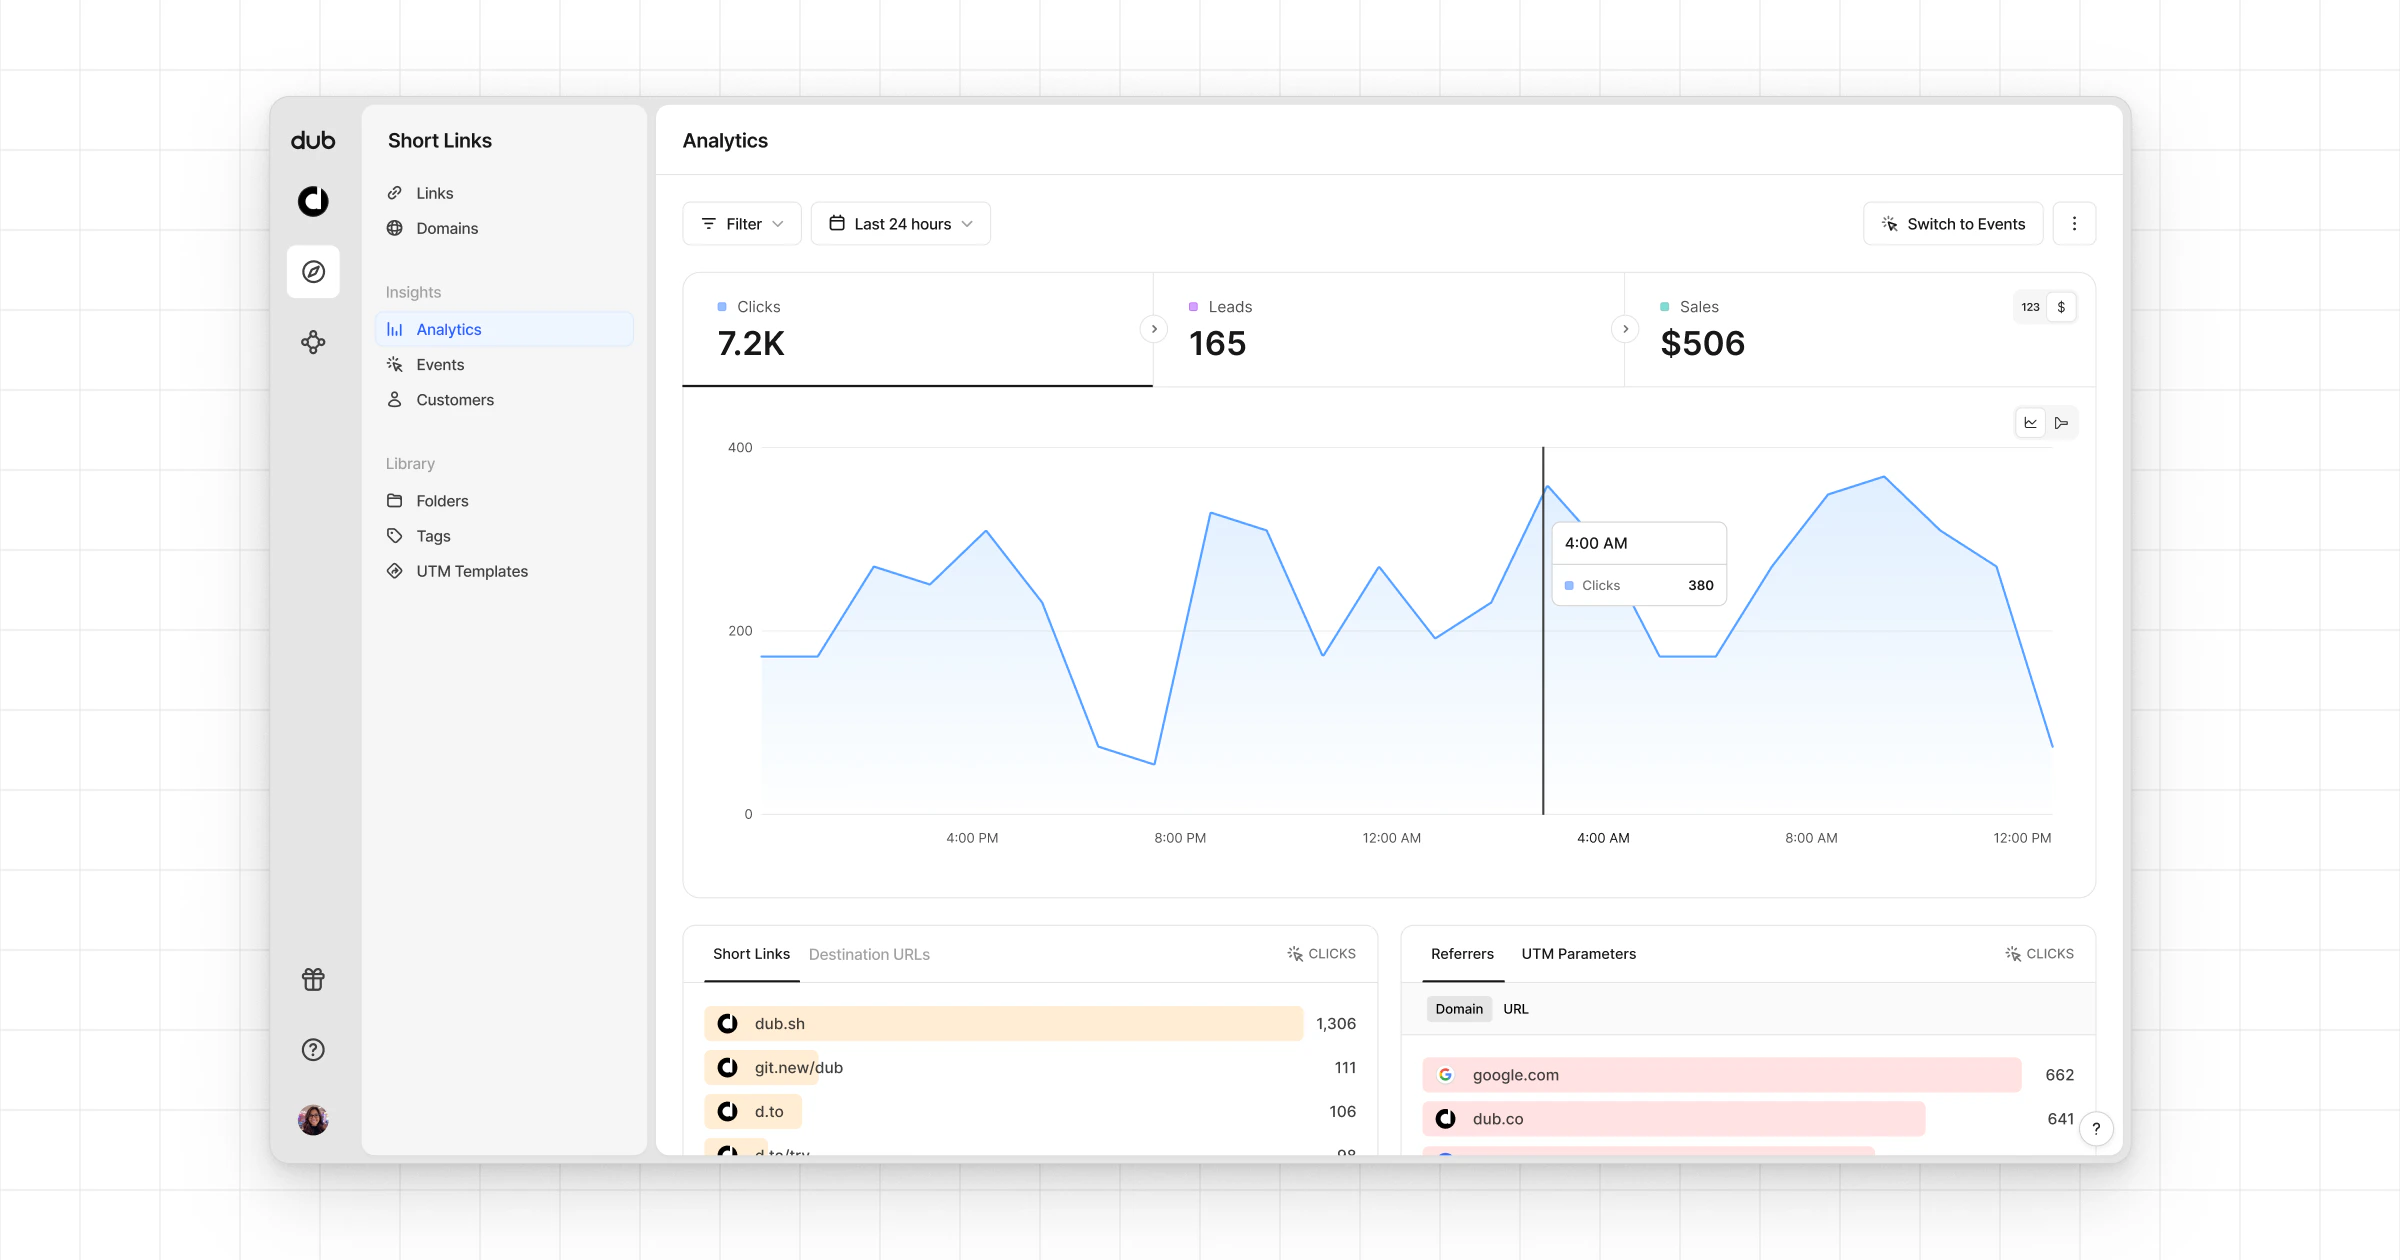Open Customers in the sidebar
Image resolution: width=2400 pixels, height=1260 pixels.
(455, 400)
